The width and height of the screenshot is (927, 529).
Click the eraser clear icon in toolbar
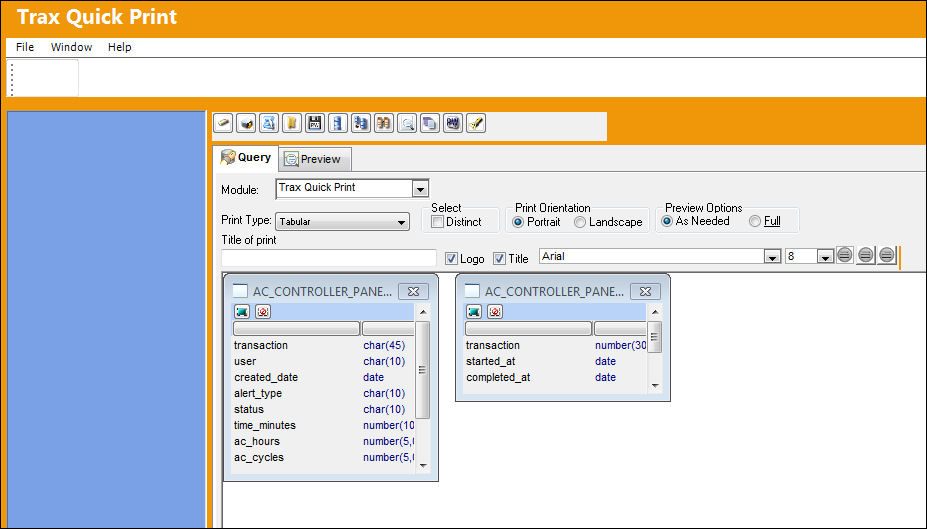point(223,124)
